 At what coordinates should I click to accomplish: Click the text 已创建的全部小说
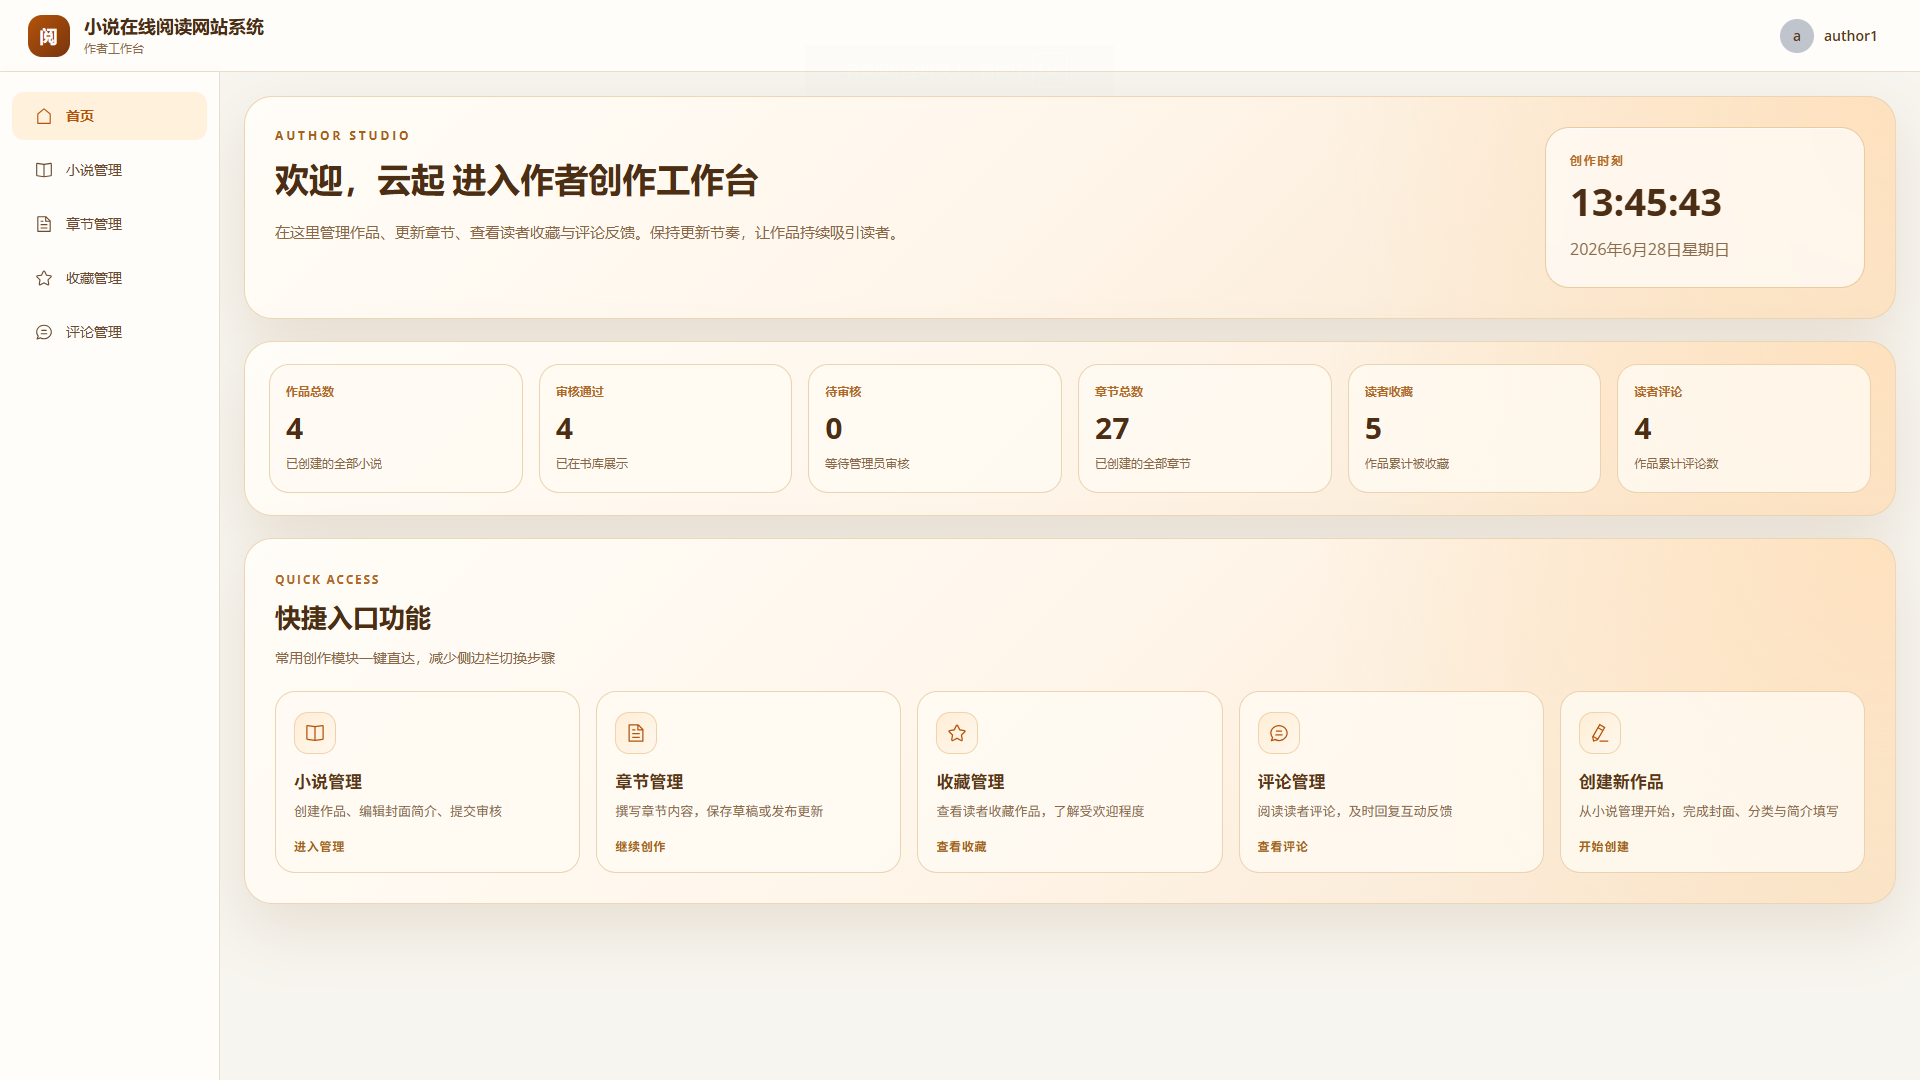coord(334,464)
